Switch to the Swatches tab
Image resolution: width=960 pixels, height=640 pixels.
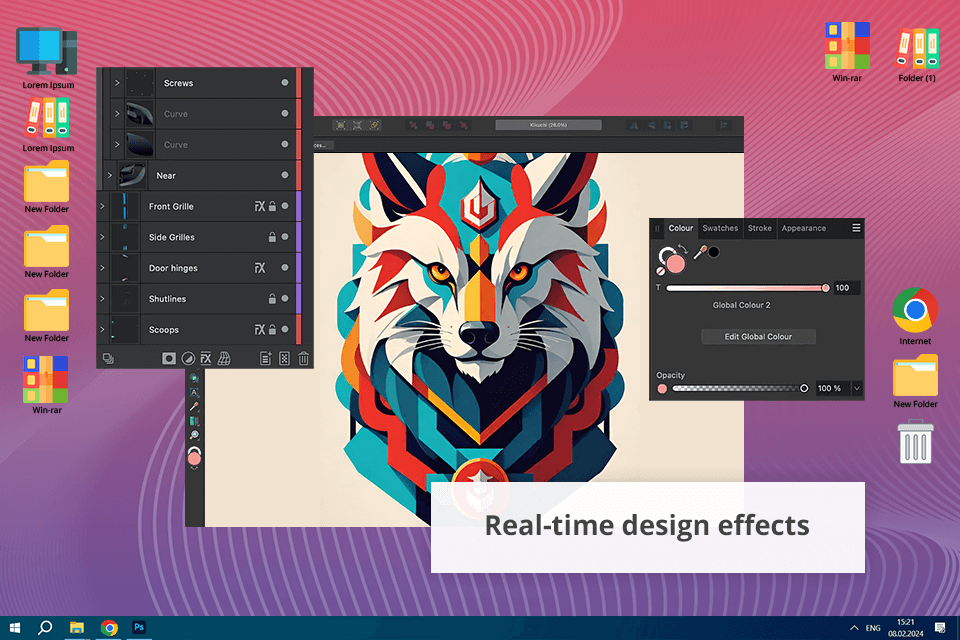720,228
